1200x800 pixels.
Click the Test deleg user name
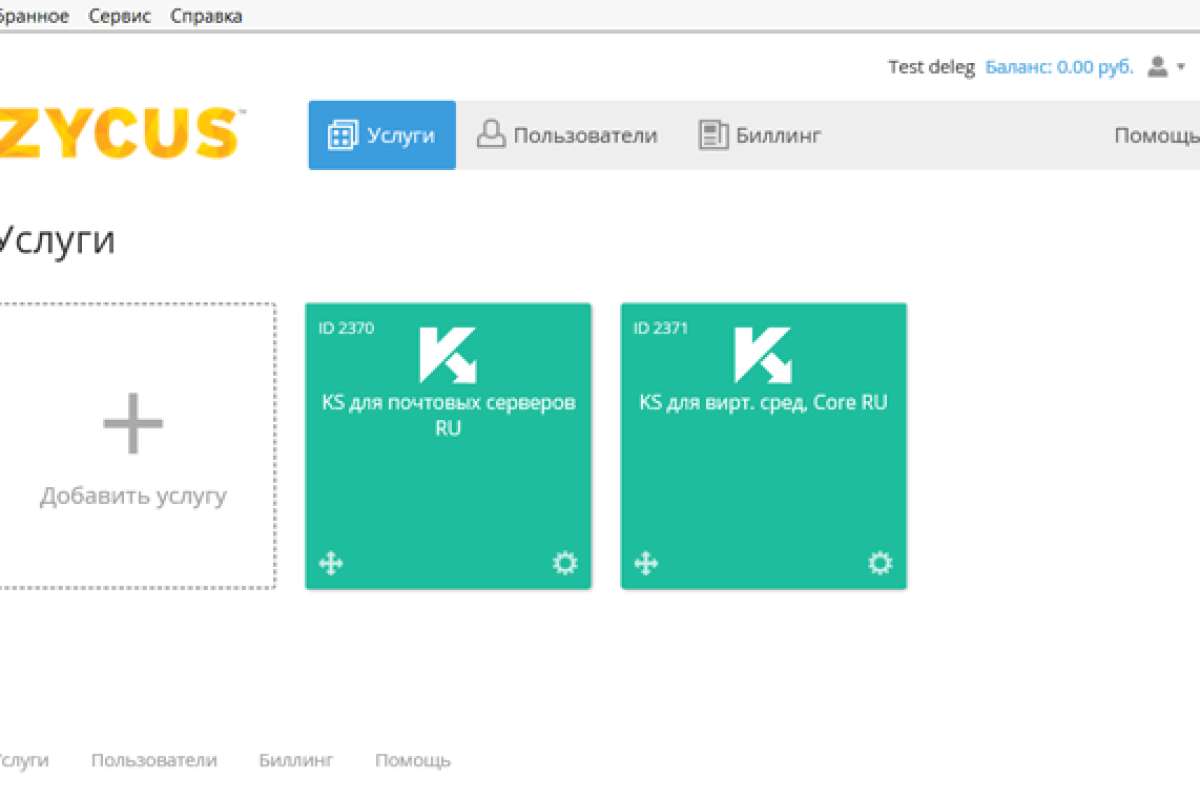931,67
